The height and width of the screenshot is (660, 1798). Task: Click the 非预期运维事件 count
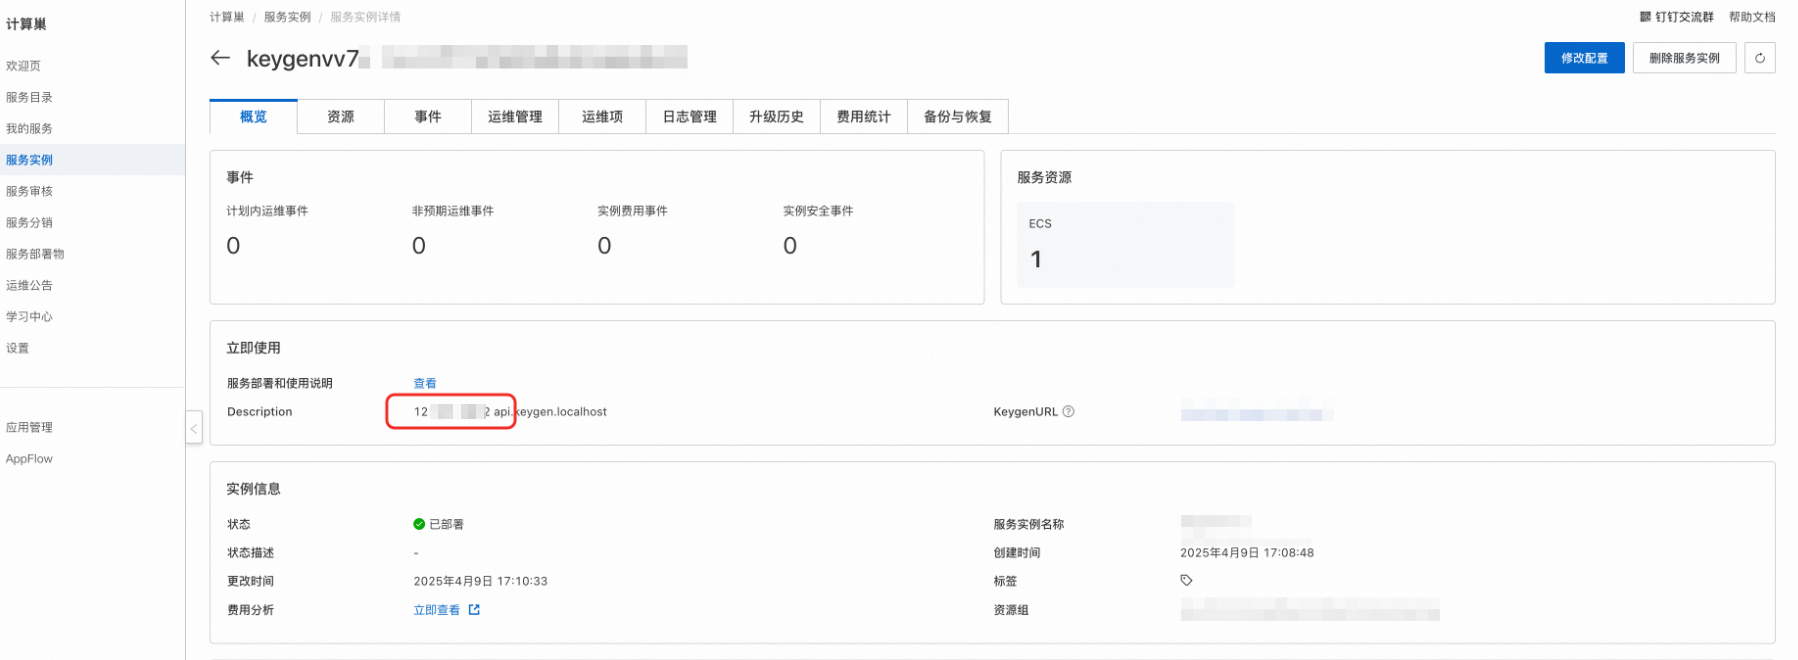[419, 246]
